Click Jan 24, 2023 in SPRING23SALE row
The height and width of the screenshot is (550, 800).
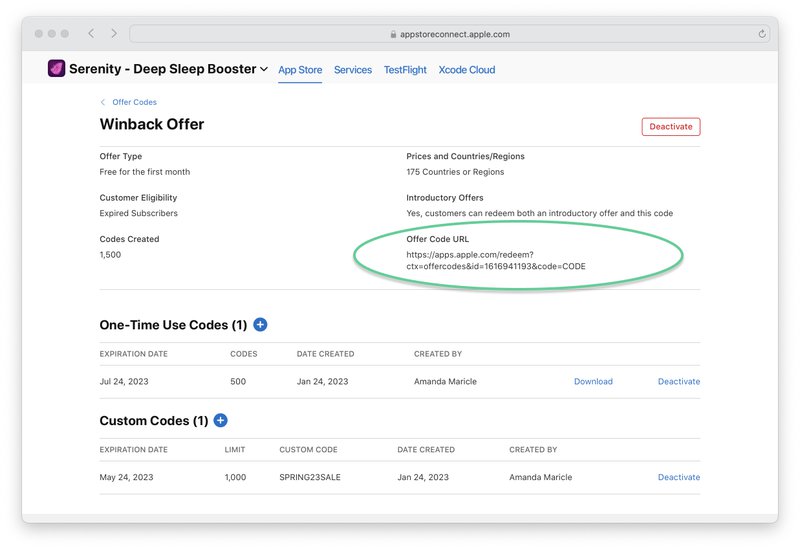423,477
